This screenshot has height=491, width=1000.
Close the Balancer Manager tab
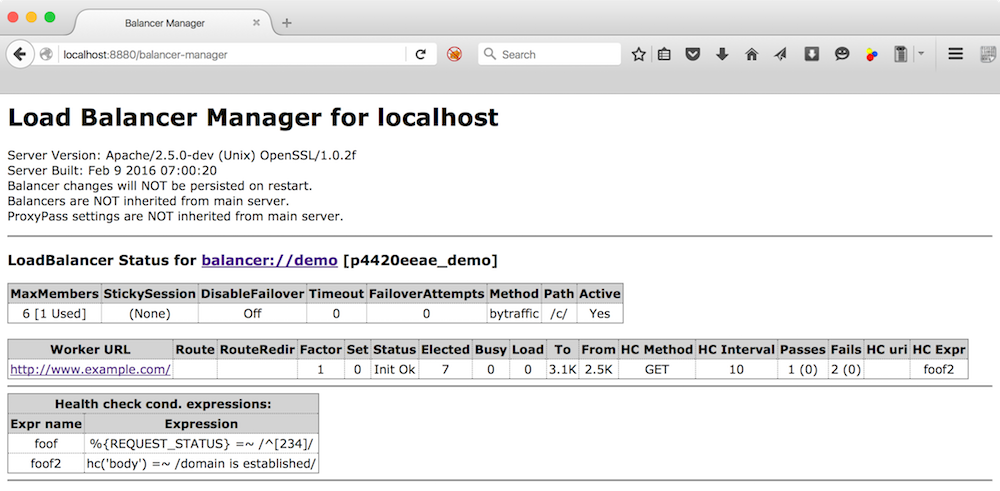[x=257, y=22]
